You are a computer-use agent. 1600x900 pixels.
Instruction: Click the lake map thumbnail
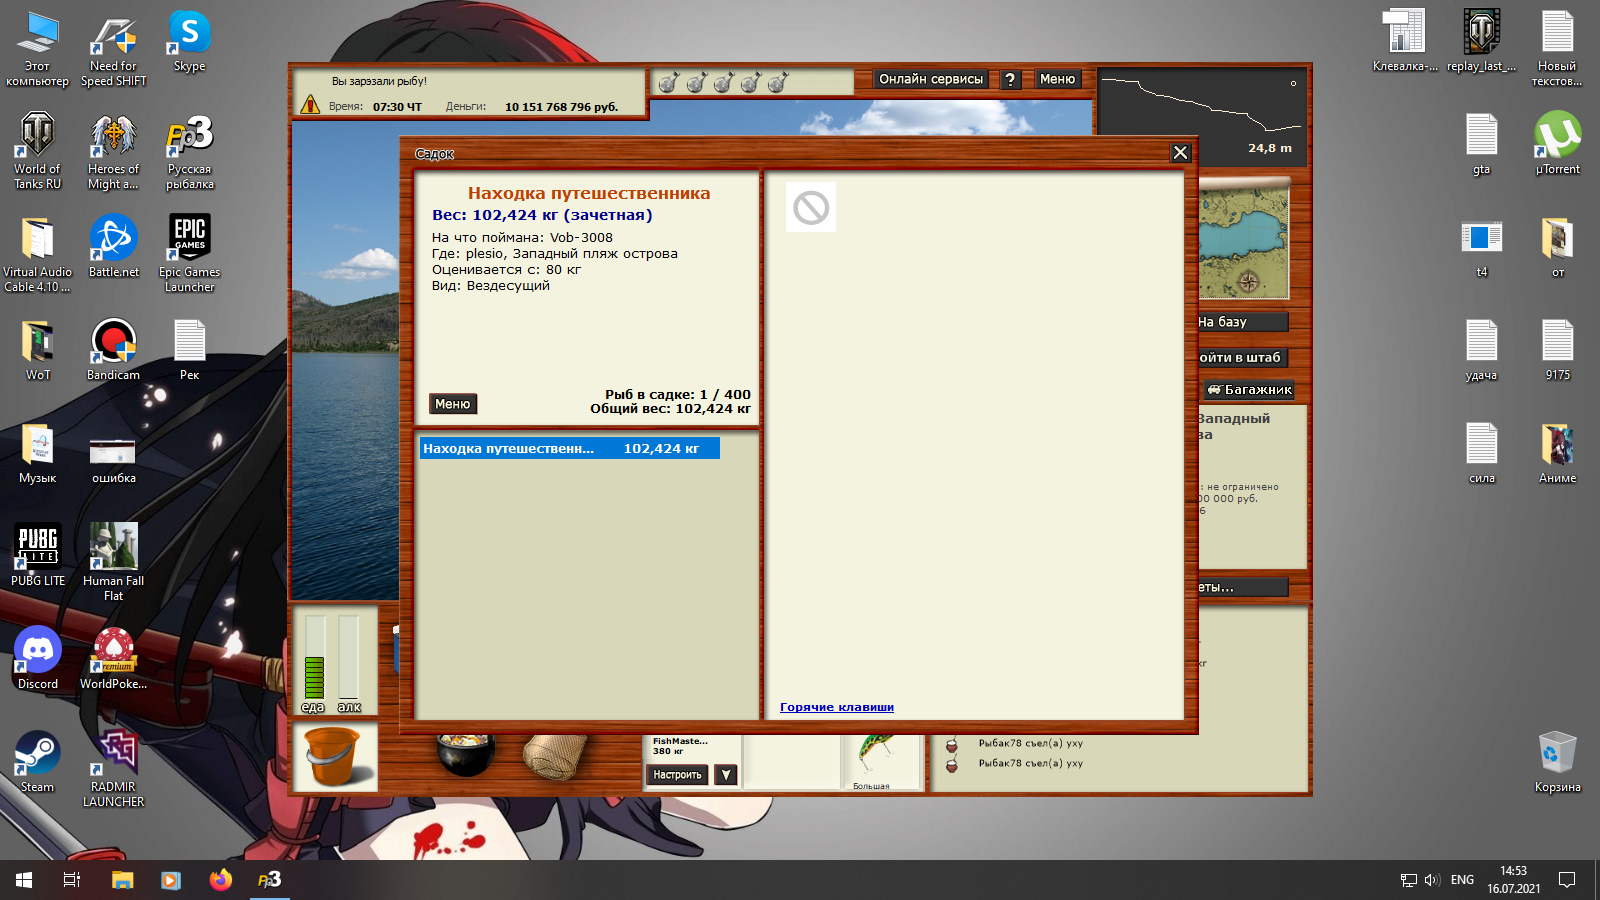1244,242
